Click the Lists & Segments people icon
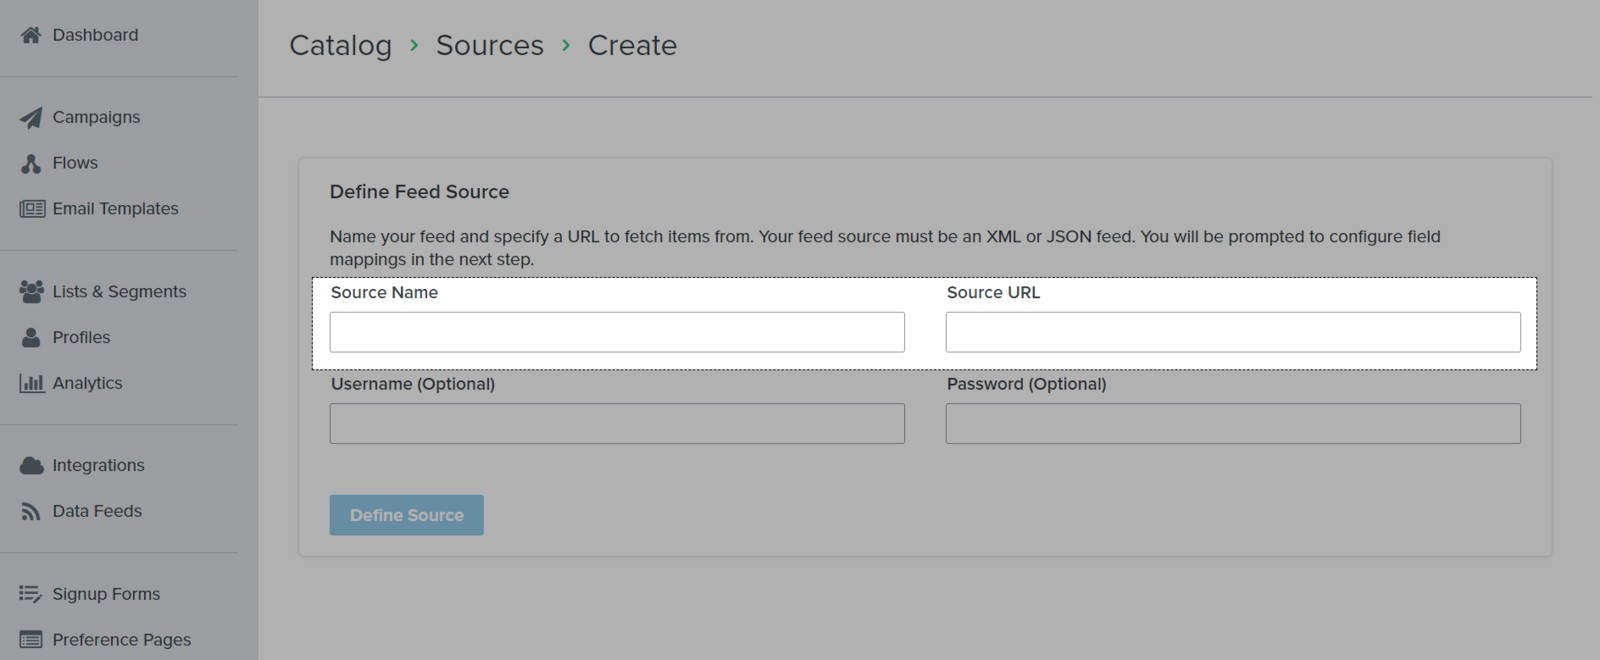This screenshot has width=1600, height=660. 31,292
